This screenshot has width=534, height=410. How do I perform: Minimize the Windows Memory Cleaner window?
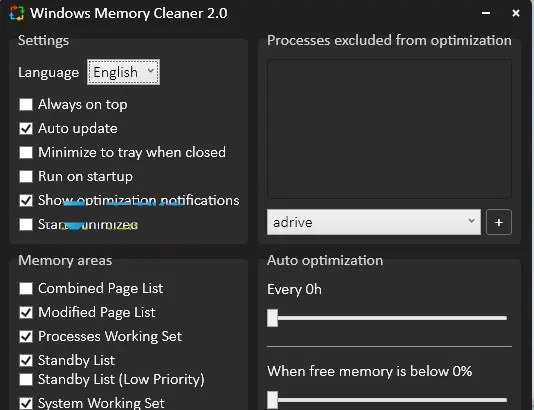pos(486,13)
